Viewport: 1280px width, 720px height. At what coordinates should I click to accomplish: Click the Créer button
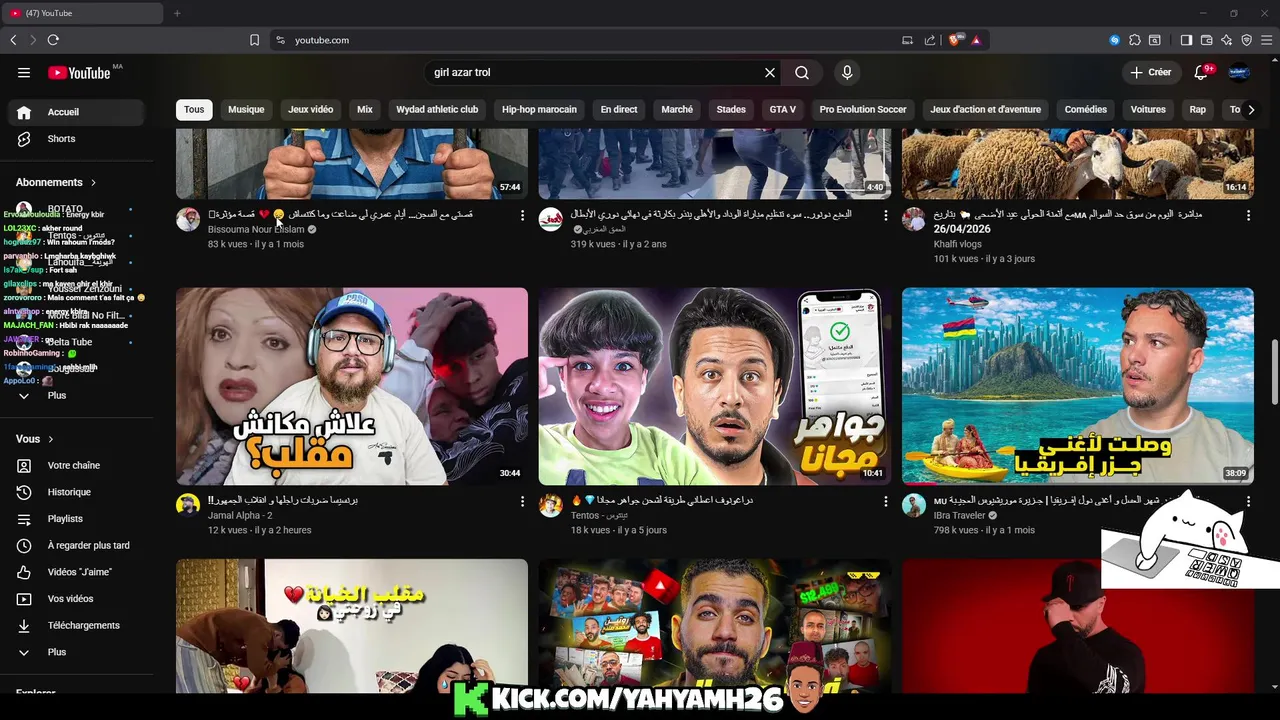pos(1150,72)
